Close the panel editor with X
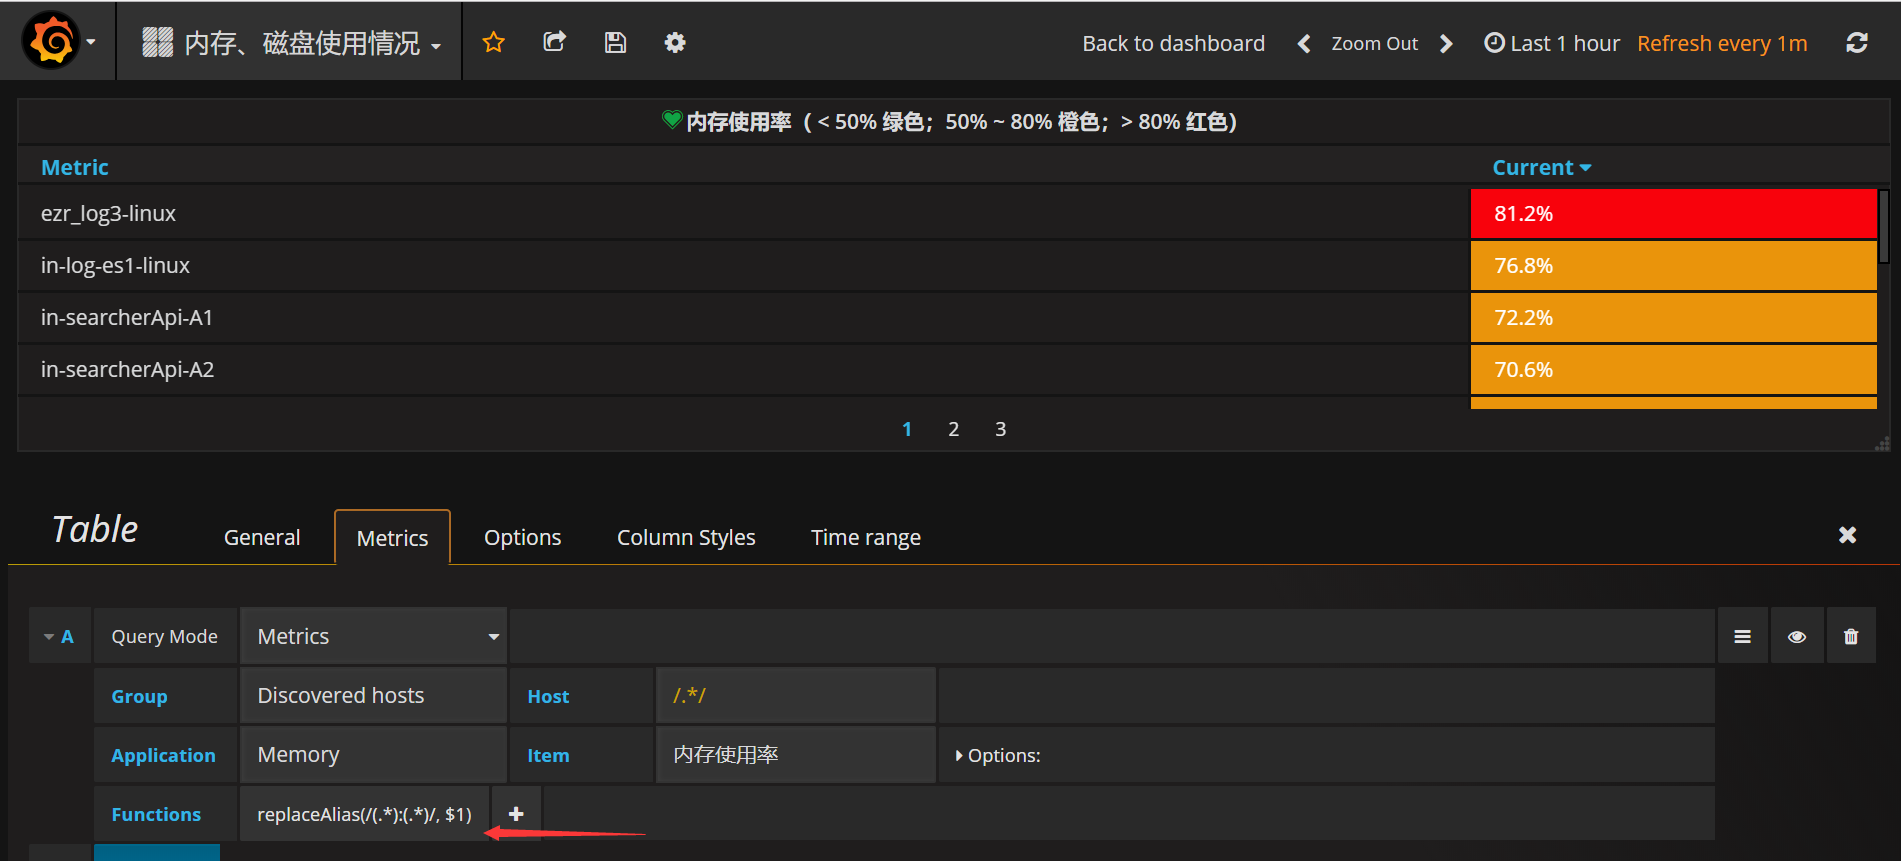This screenshot has height=861, width=1901. [x=1847, y=535]
